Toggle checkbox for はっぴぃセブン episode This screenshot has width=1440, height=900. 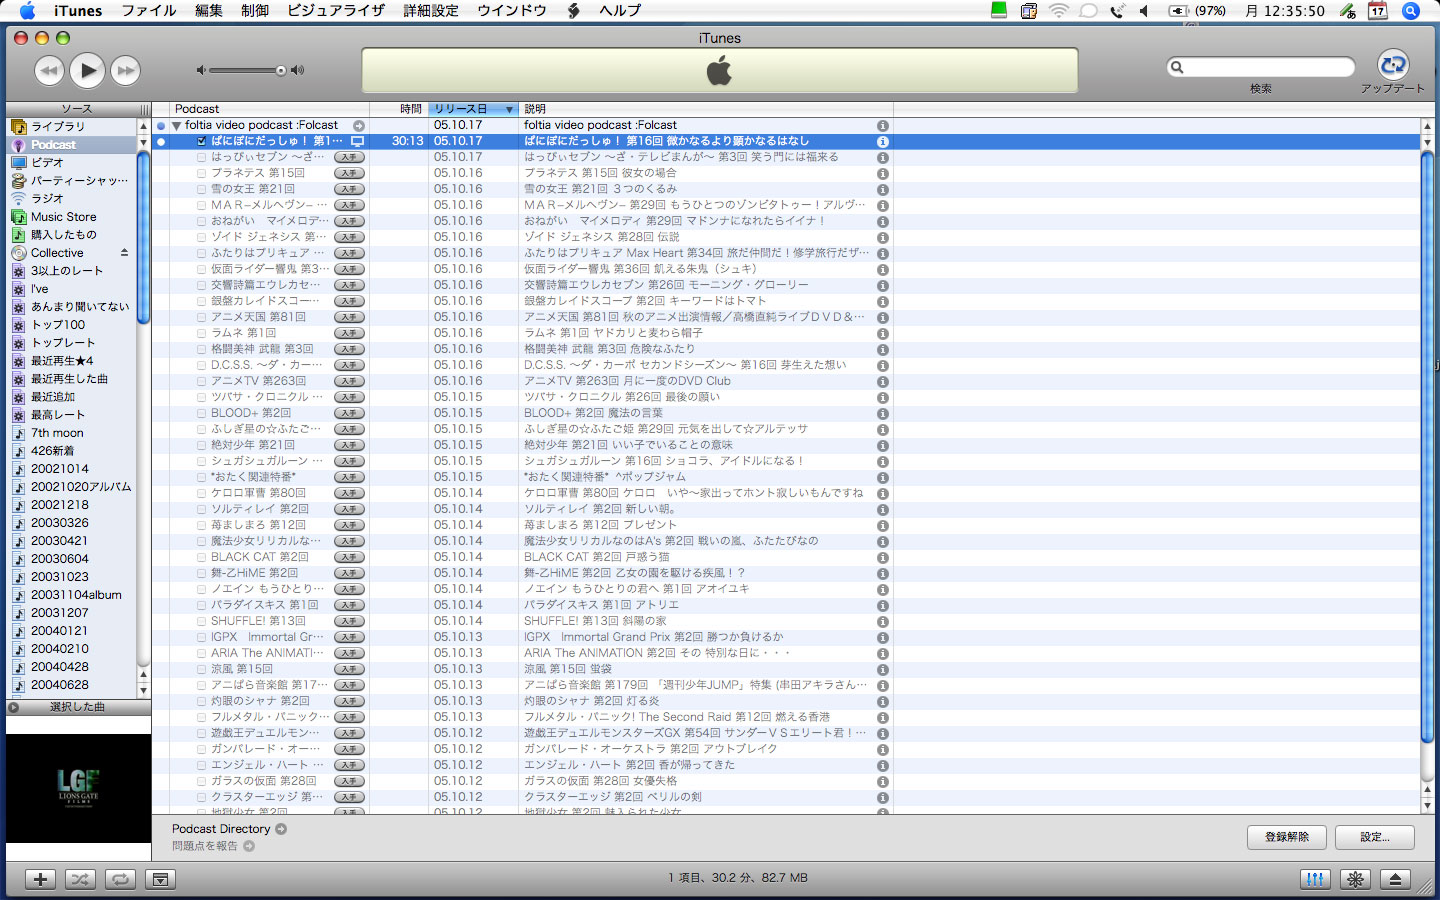coord(202,158)
